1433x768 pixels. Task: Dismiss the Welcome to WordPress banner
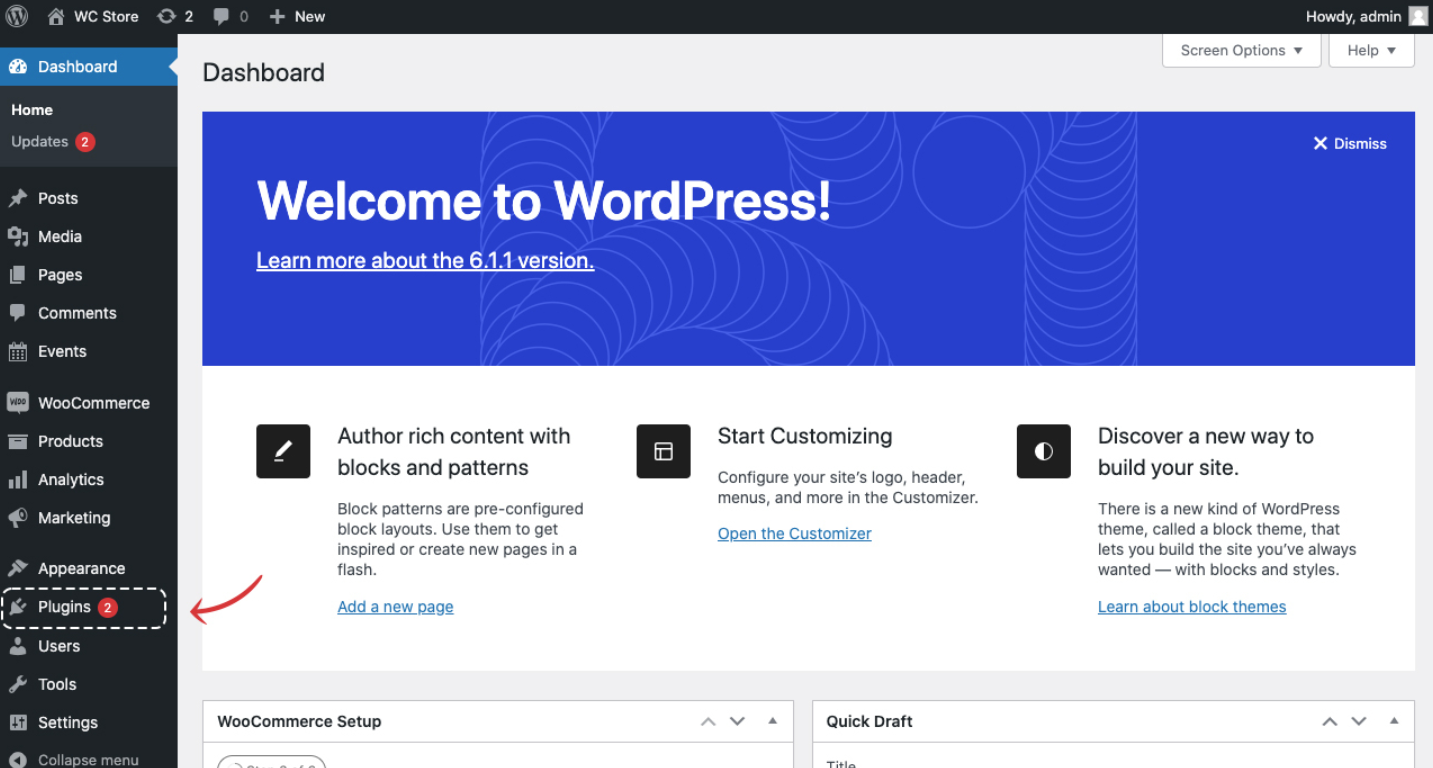click(1349, 144)
